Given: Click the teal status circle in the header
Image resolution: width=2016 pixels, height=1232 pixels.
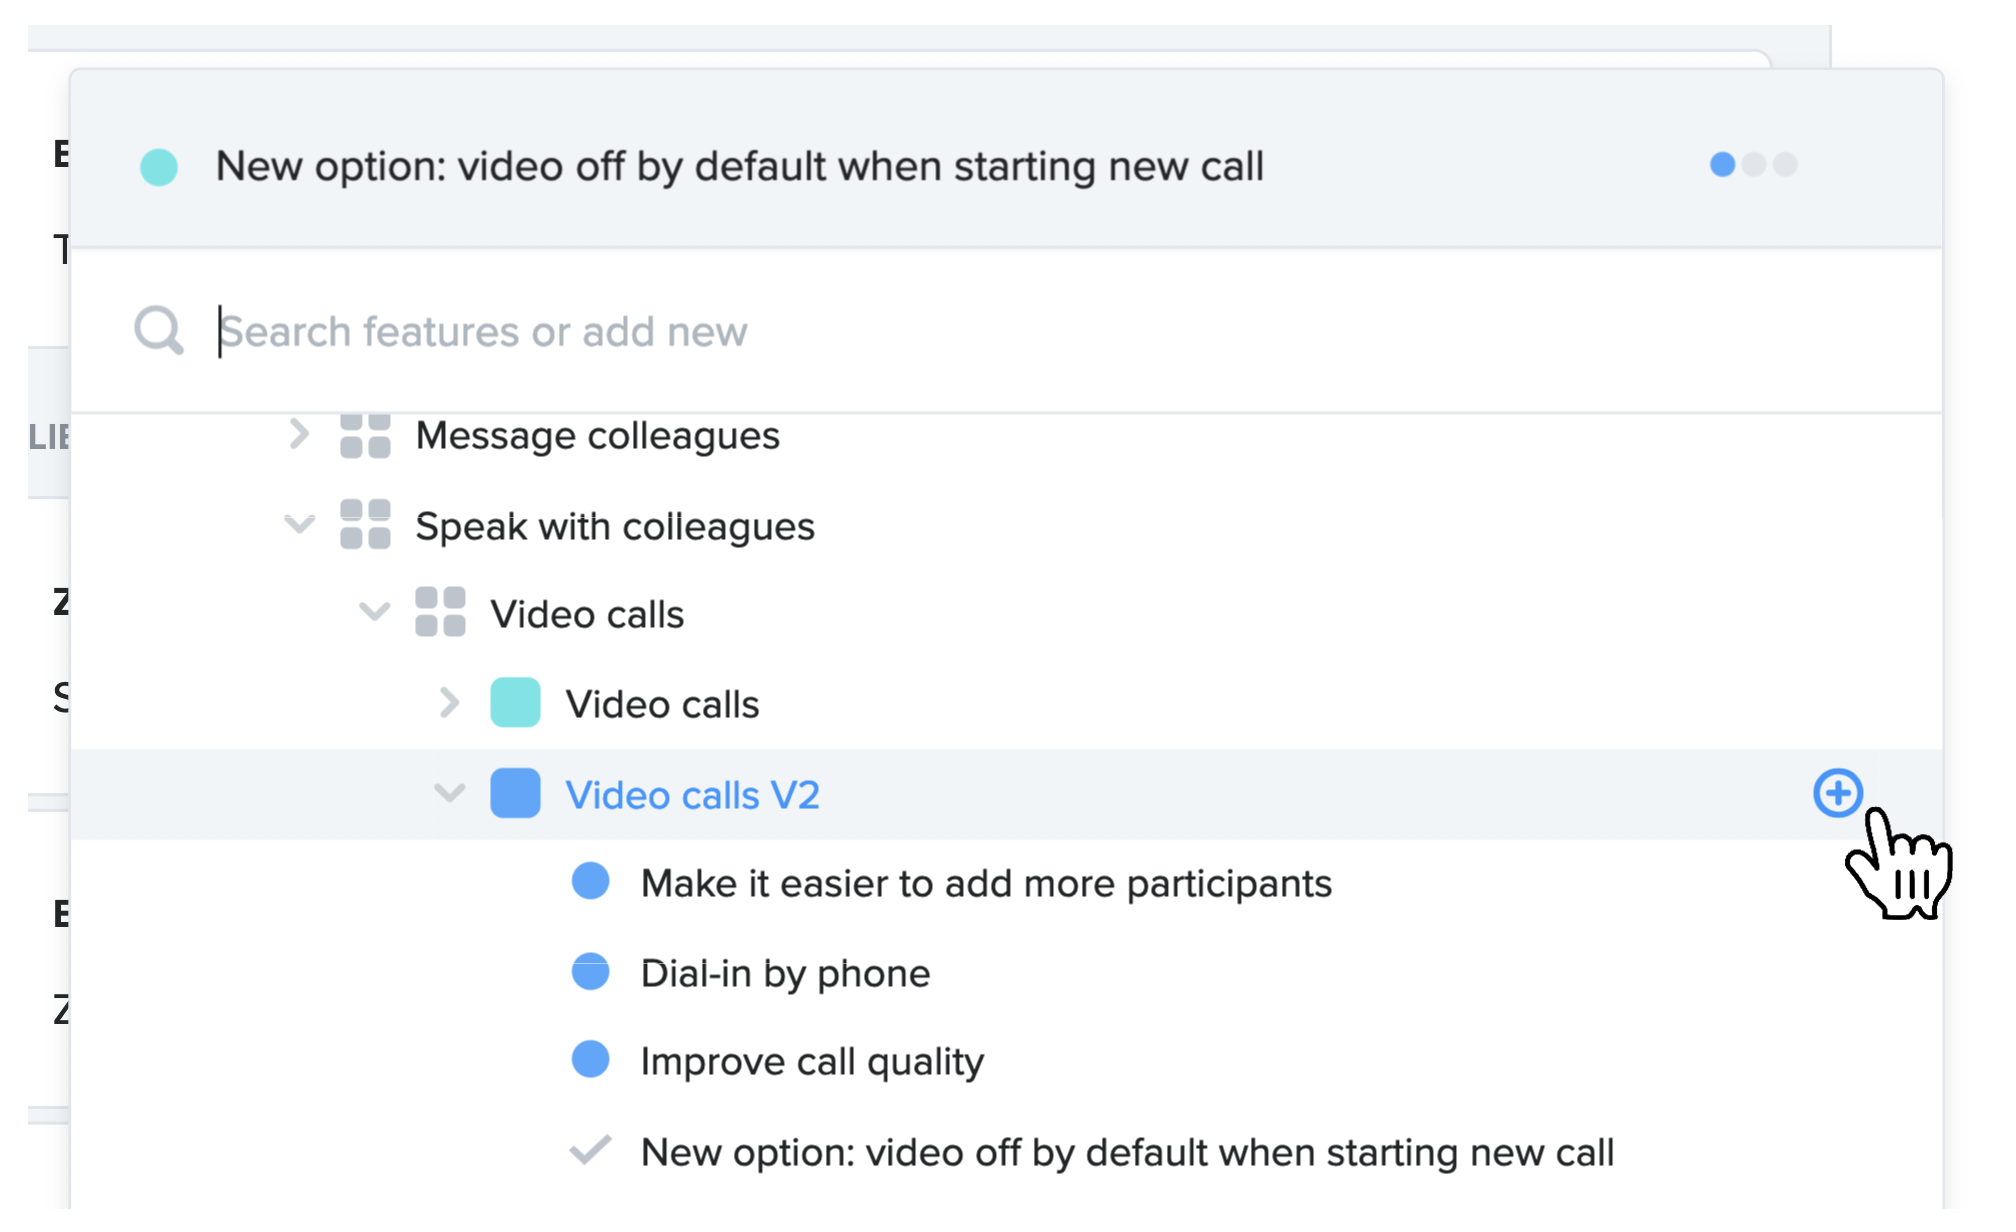Looking at the screenshot, I should [159, 167].
